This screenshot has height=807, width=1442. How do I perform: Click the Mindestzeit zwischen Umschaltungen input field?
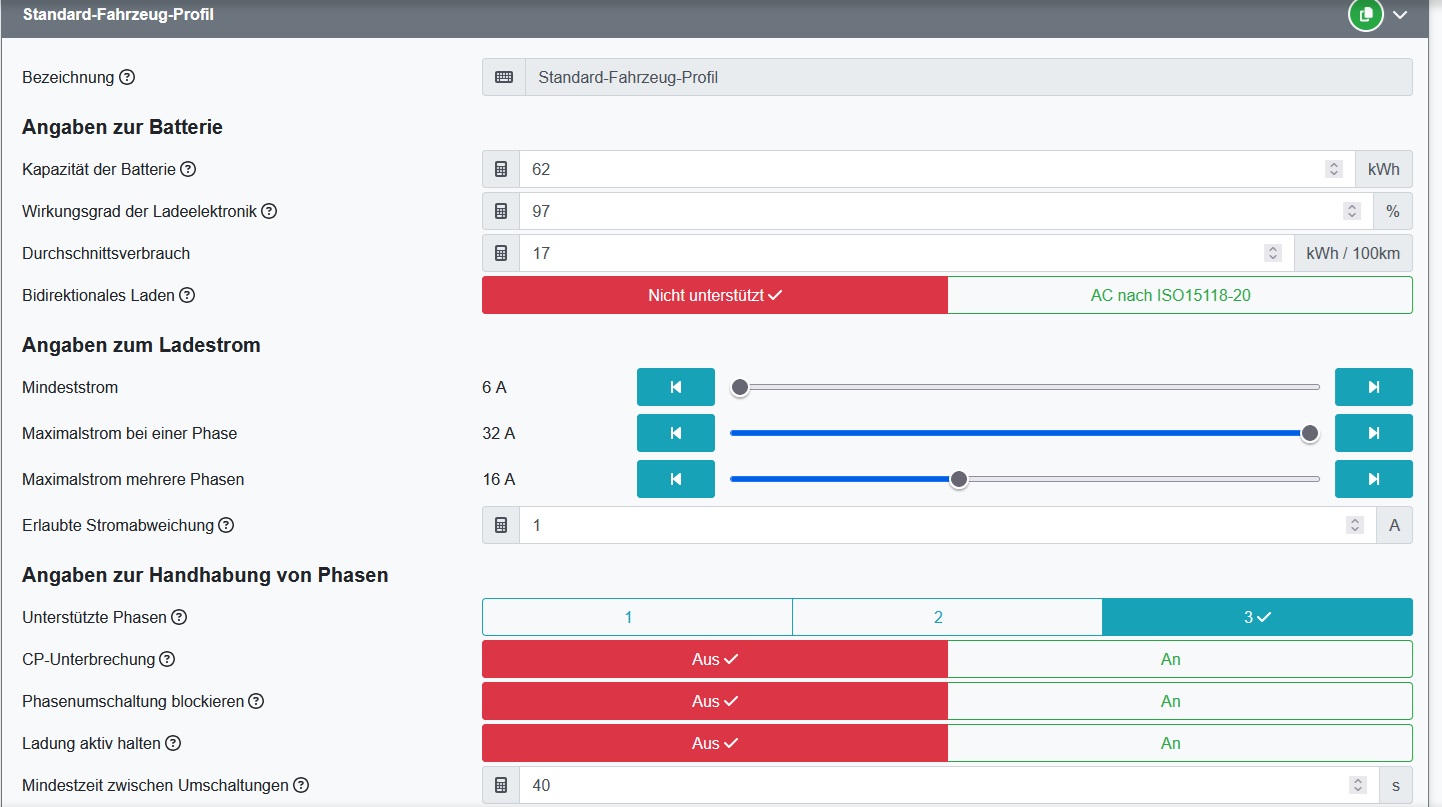[949, 785]
